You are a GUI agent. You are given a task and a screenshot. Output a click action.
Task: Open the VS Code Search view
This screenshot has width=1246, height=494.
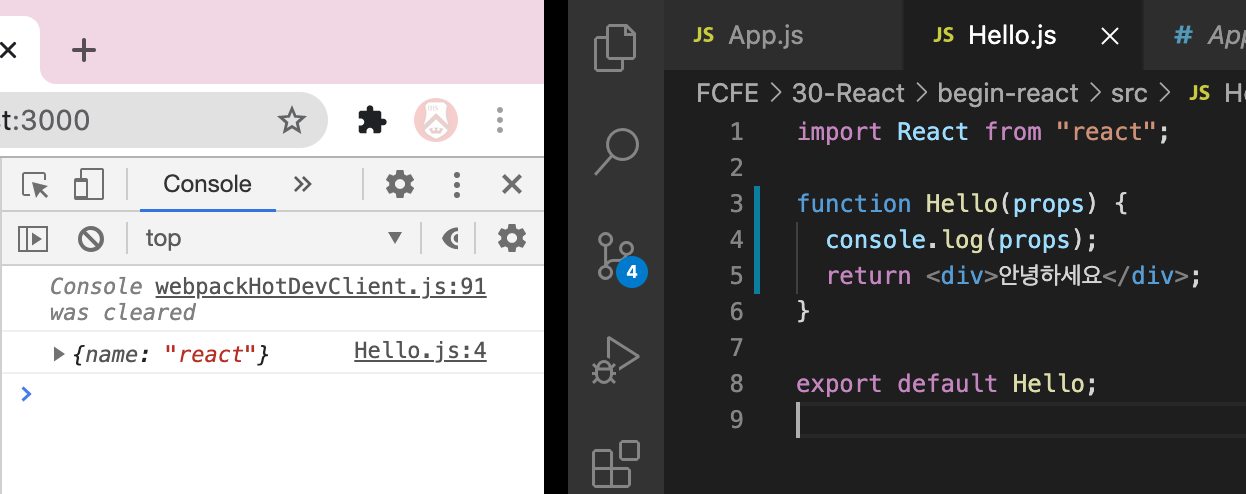pyautogui.click(x=615, y=151)
